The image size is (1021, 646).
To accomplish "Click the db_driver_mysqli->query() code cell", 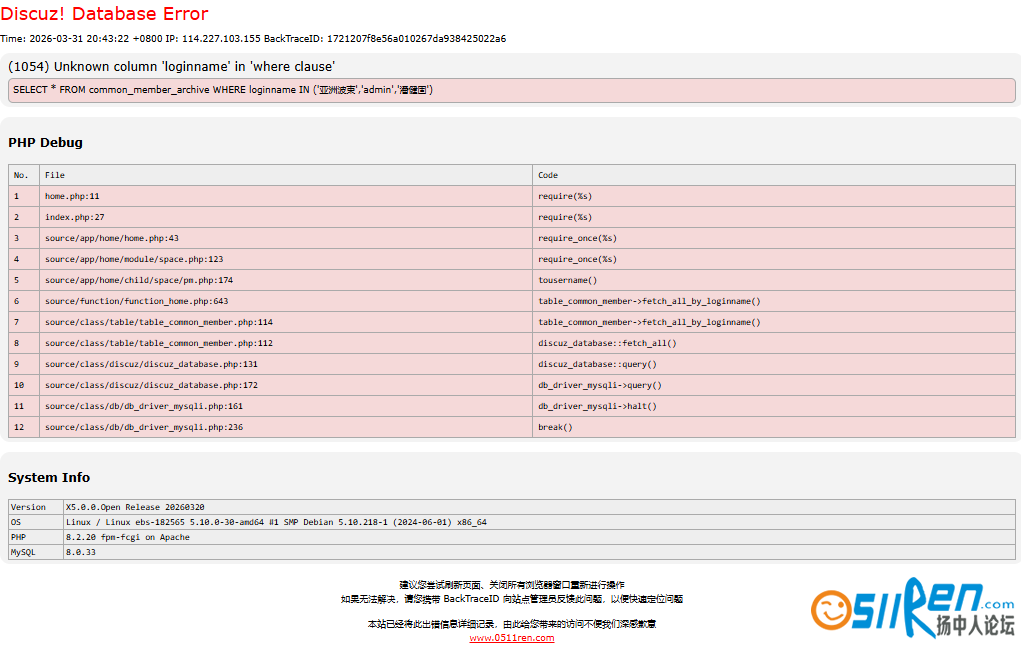I will [x=774, y=385].
